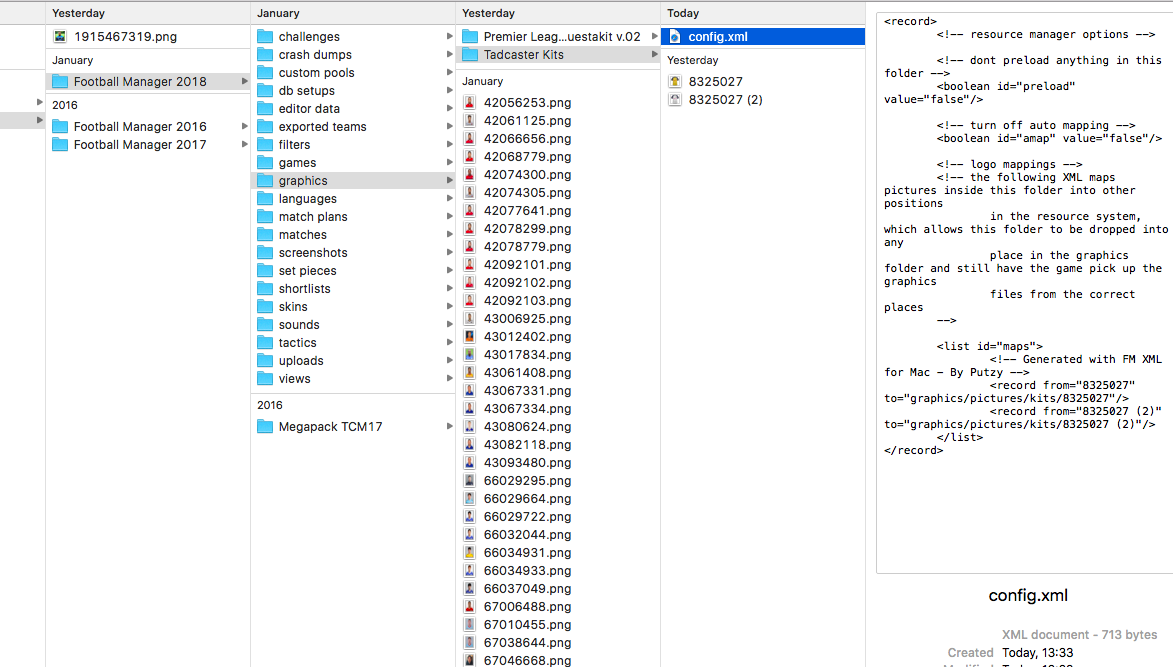The width and height of the screenshot is (1173, 667).
Task: Click the crash dumps folder icon
Action: click(x=265, y=54)
